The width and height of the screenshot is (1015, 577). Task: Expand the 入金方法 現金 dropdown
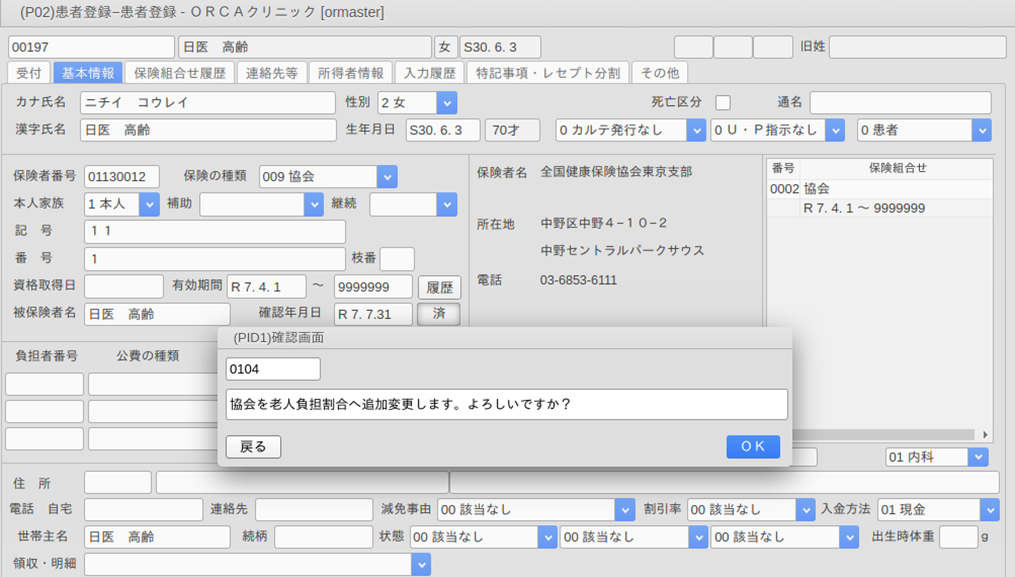point(988,510)
